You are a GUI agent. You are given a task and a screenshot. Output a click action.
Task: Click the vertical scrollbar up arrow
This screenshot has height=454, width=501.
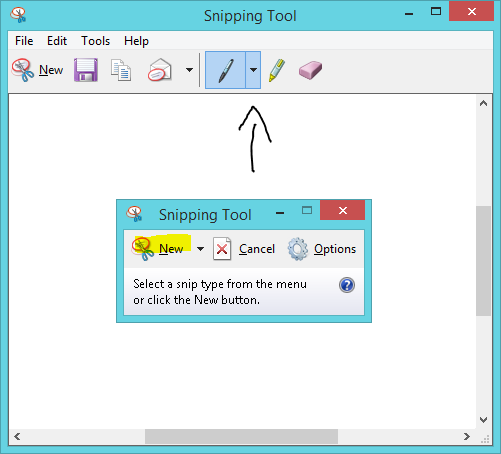coord(483,103)
